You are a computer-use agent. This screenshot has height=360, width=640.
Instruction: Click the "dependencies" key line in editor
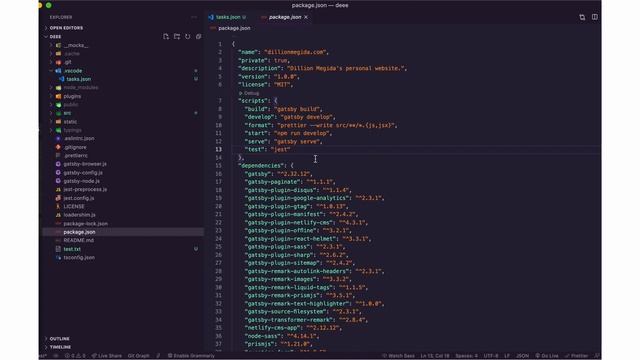(x=265, y=166)
